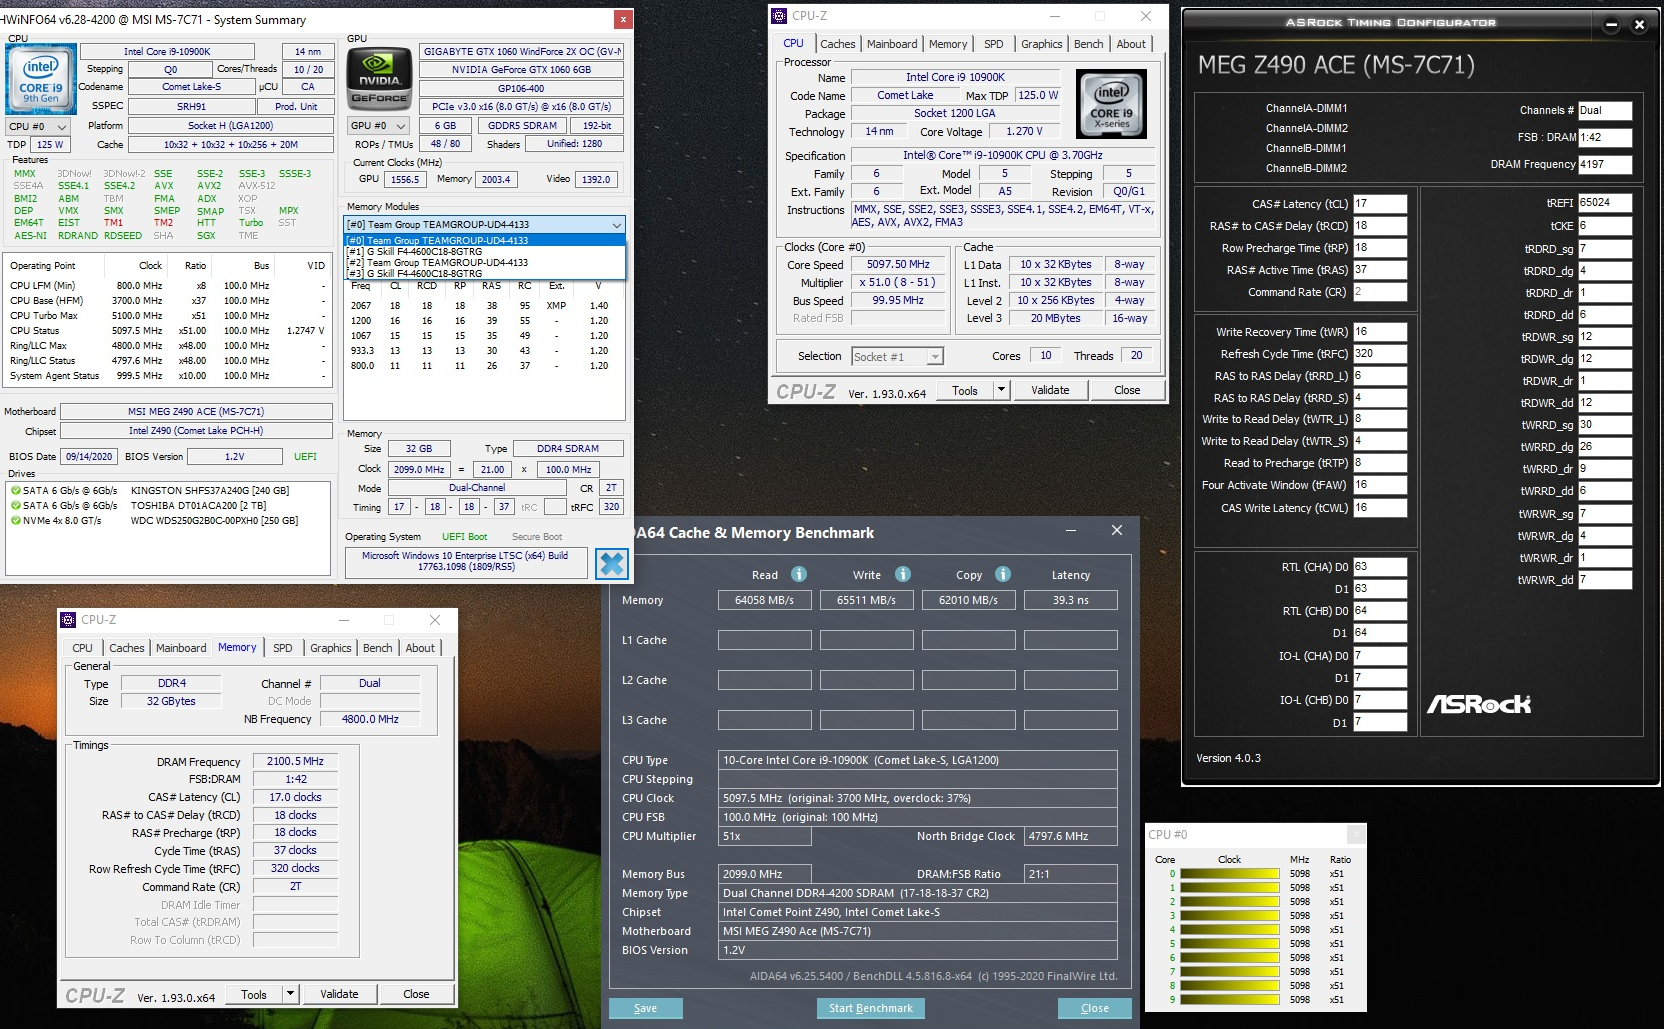Click the Memory Latency result 39.3 ns
Screen dimensions: 1664x1029
pos(1071,600)
